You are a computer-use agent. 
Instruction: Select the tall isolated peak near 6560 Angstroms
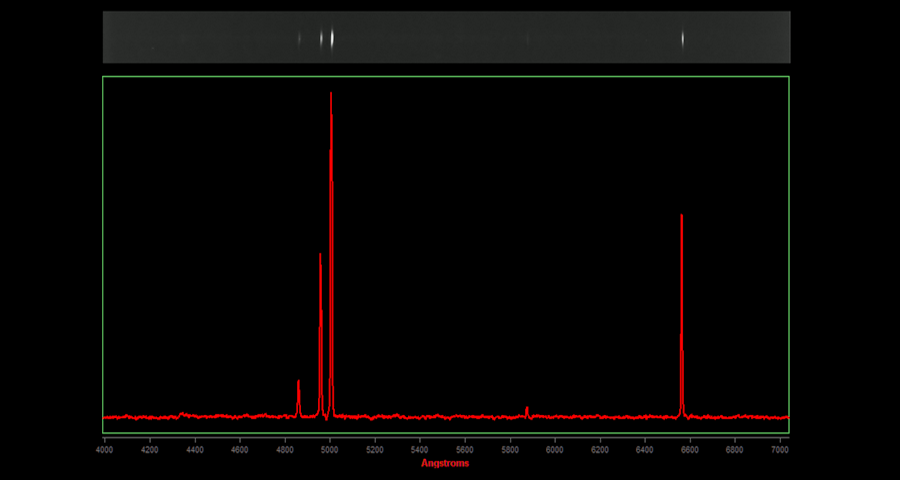682,217
